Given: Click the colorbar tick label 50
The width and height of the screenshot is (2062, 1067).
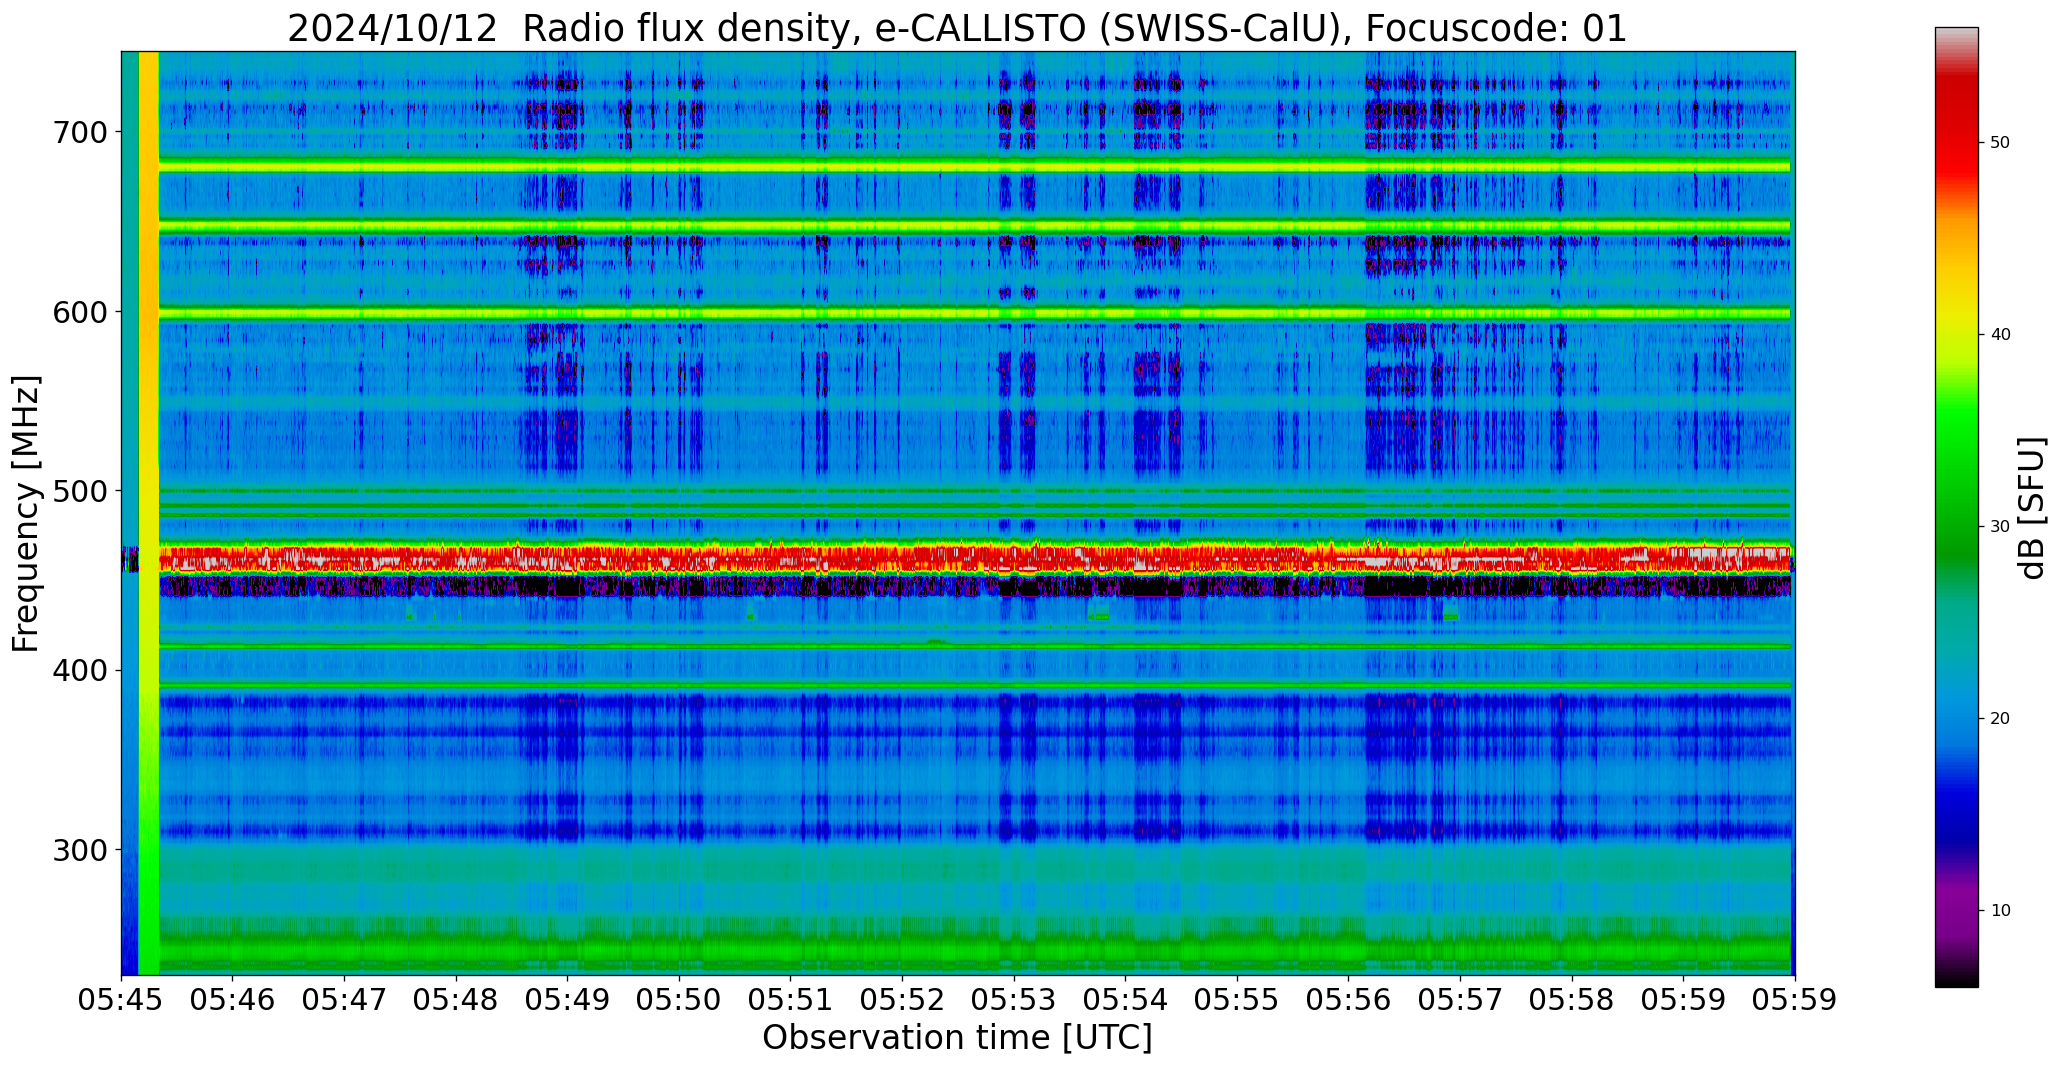Looking at the screenshot, I should pos(2000,143).
